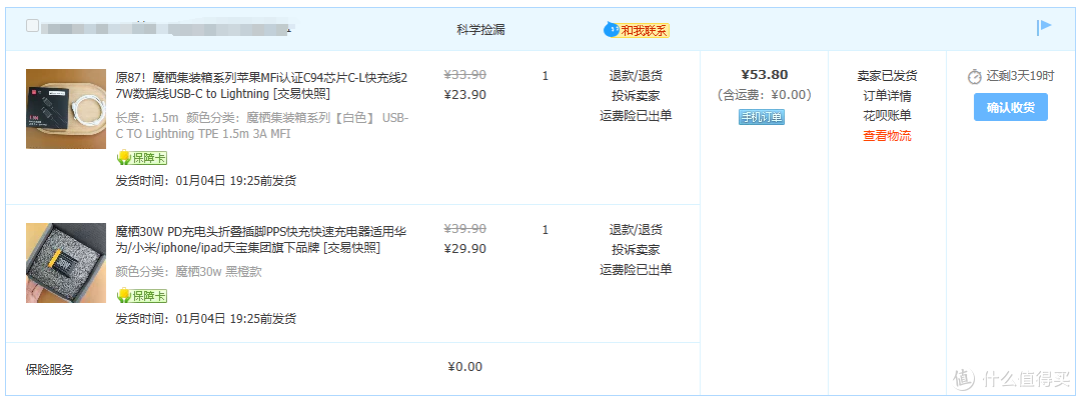1080x401 pixels.
Task: Click 投诉卖家 for the charger item
Action: (636, 249)
